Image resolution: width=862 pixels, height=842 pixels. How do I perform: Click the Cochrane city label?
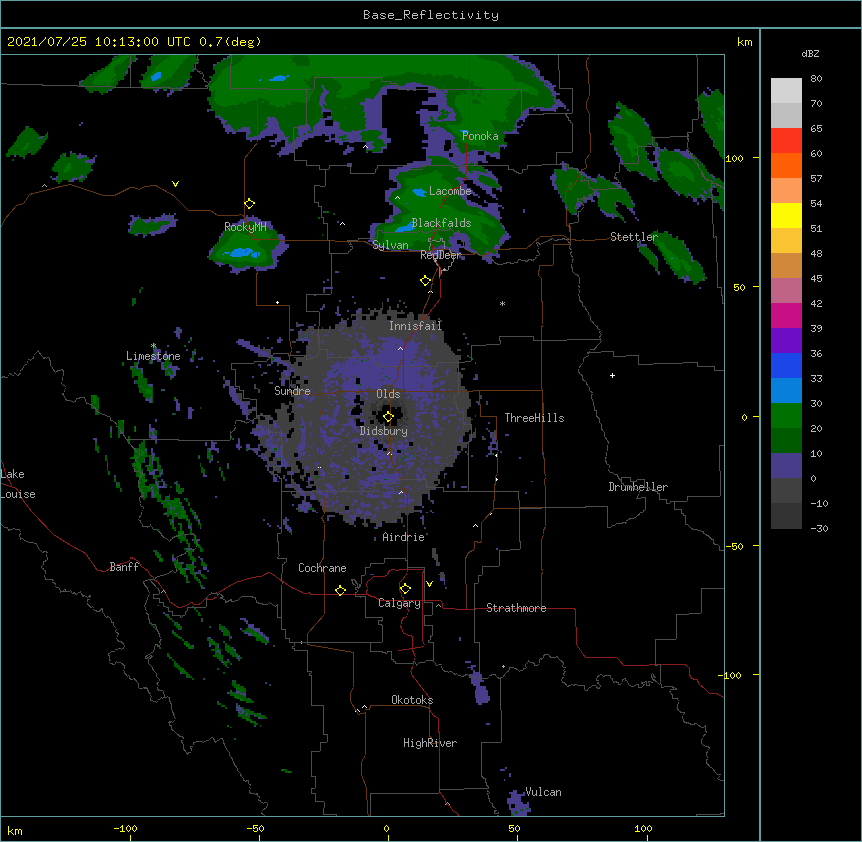322,568
